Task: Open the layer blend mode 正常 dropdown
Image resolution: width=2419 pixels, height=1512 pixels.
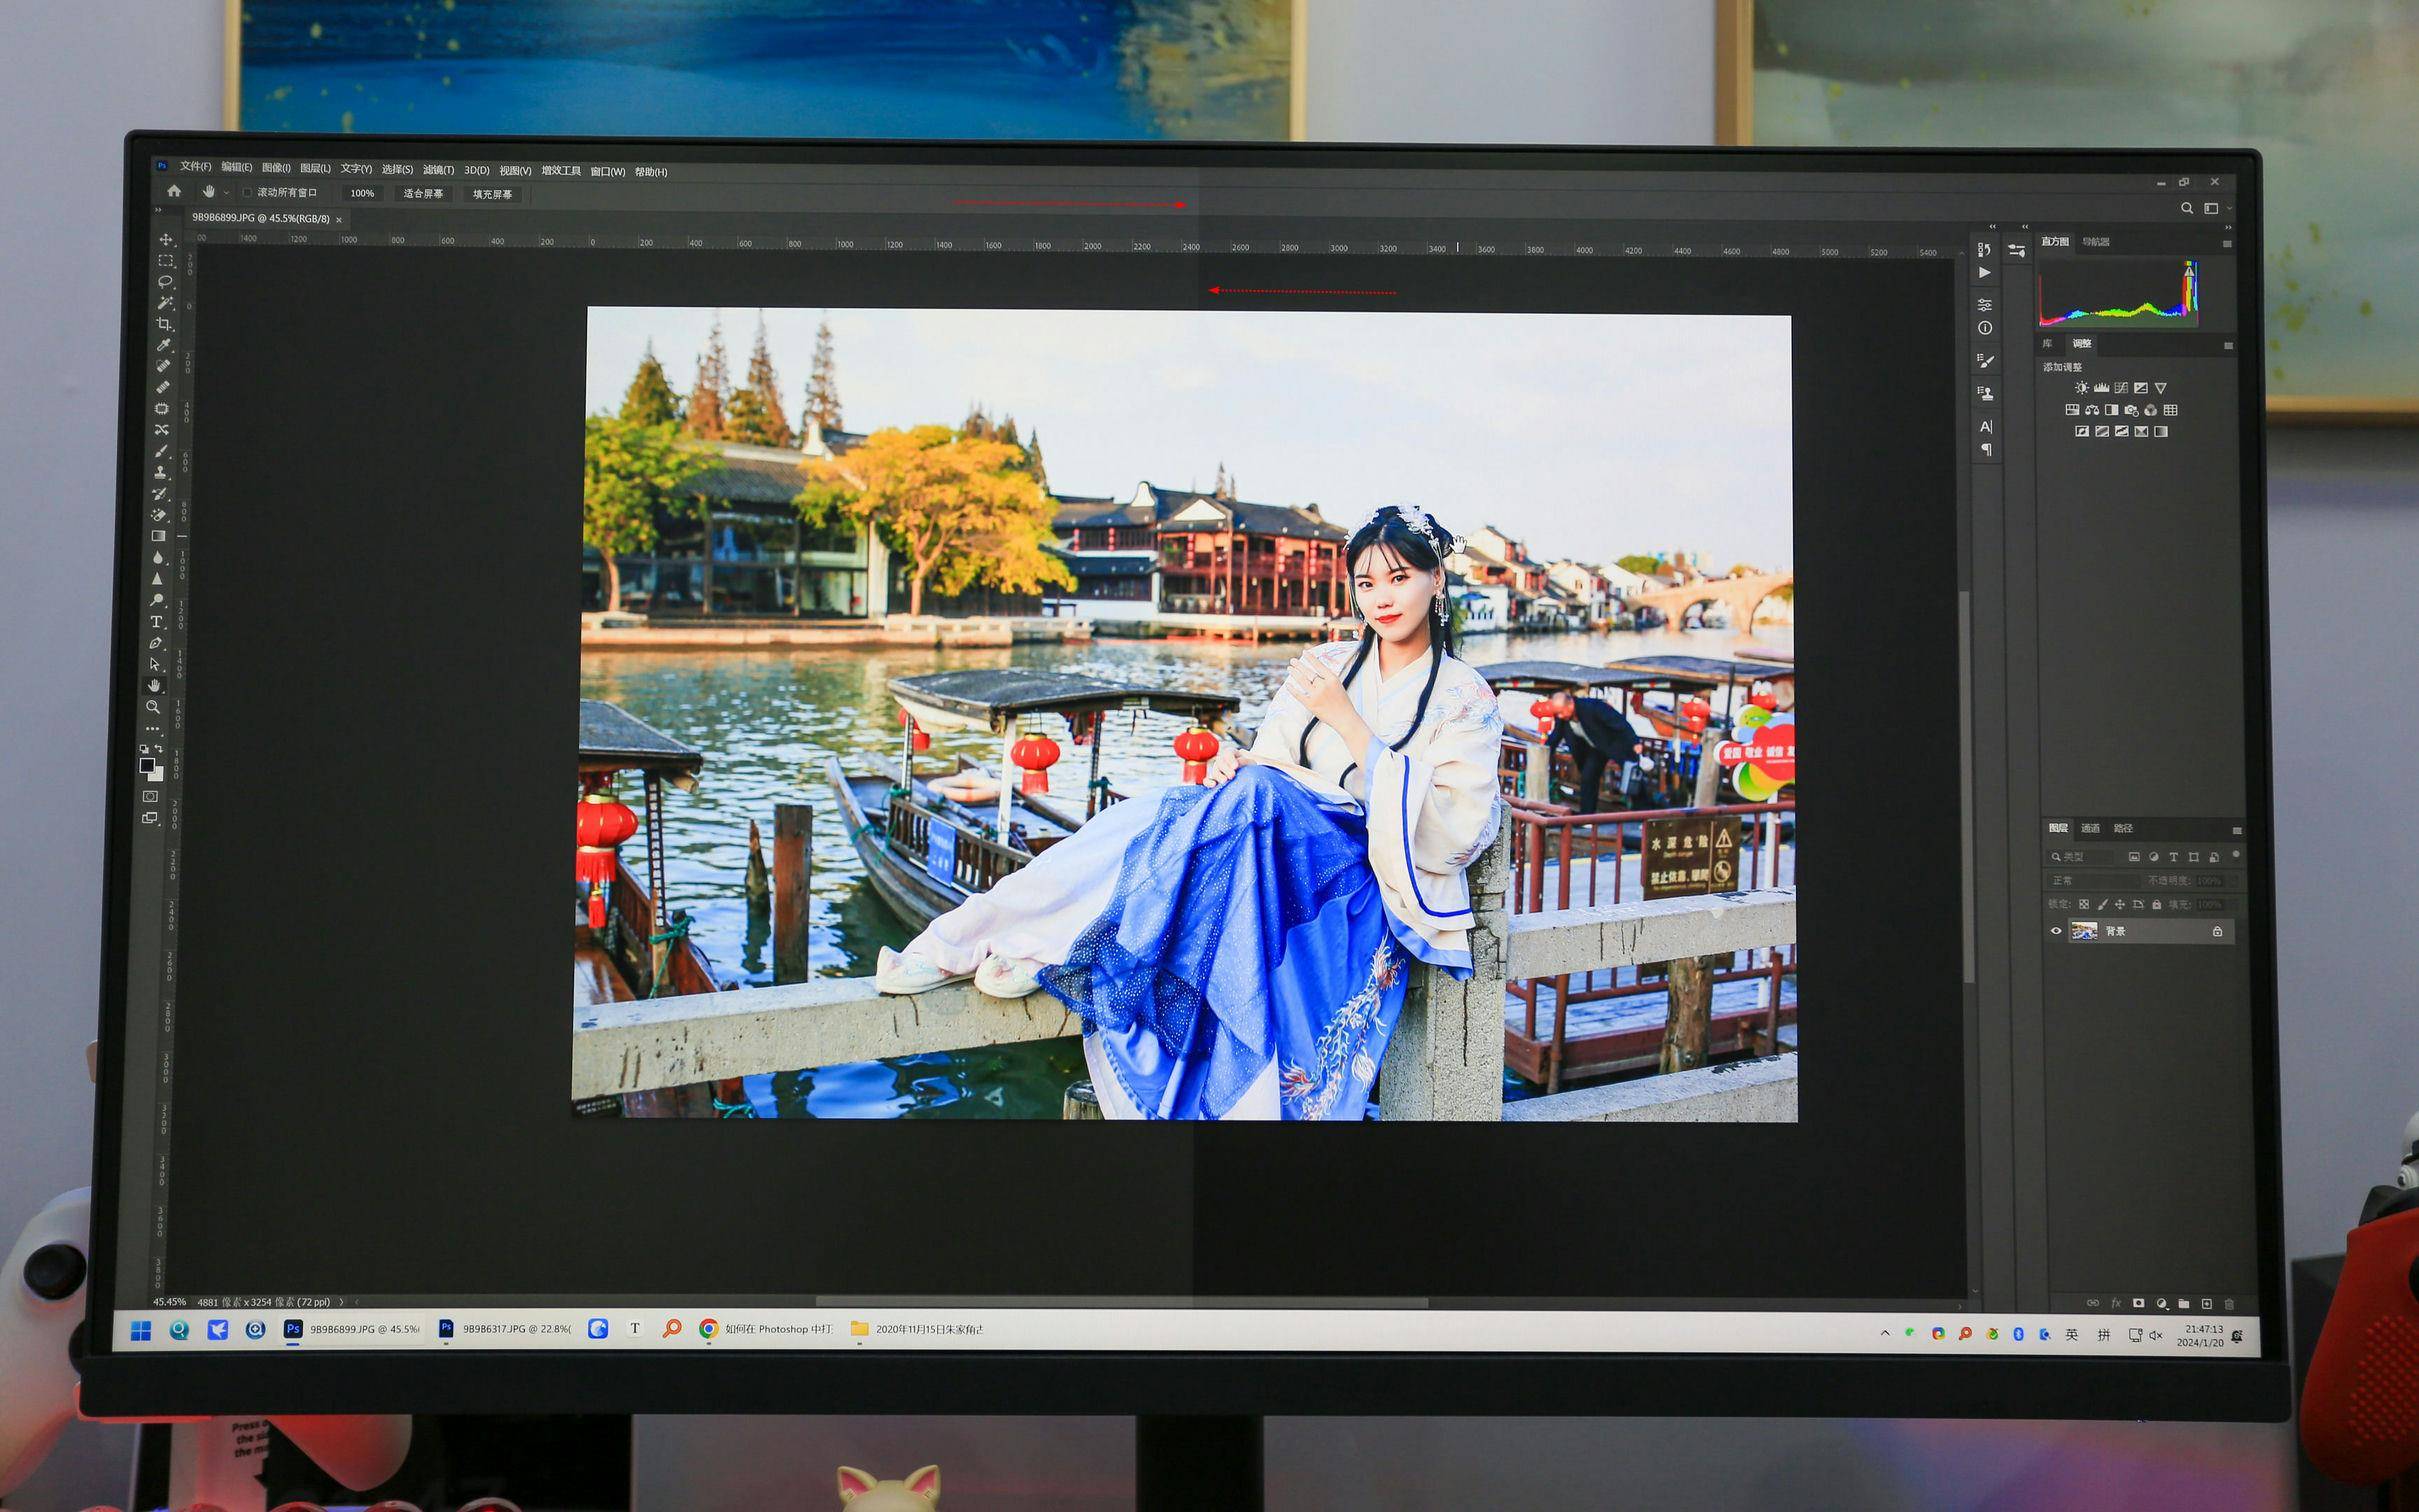Action: 2090,881
